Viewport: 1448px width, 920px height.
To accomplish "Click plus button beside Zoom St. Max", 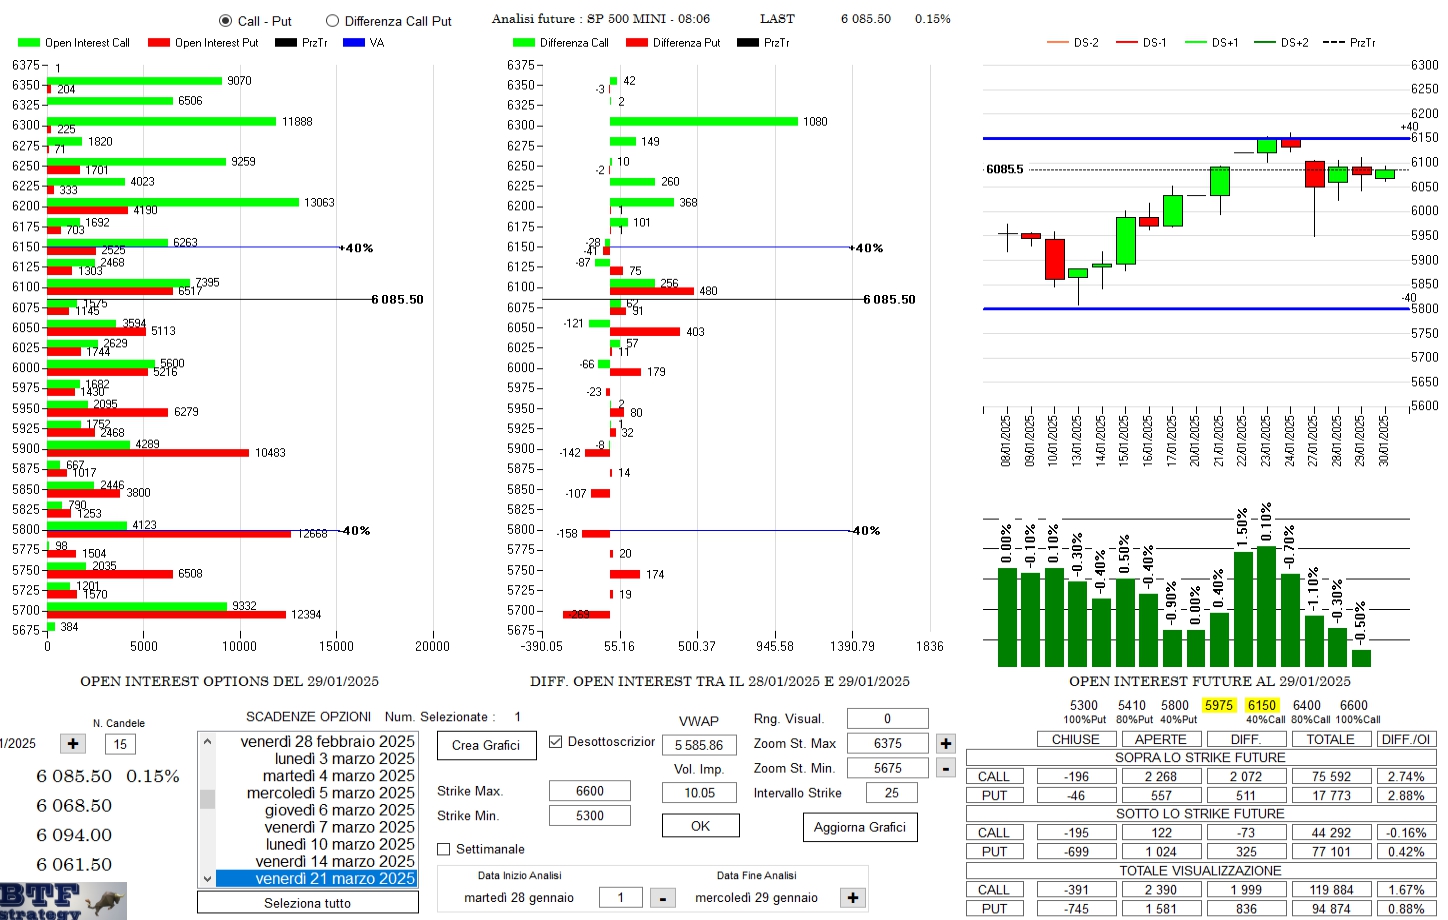I will tap(946, 744).
